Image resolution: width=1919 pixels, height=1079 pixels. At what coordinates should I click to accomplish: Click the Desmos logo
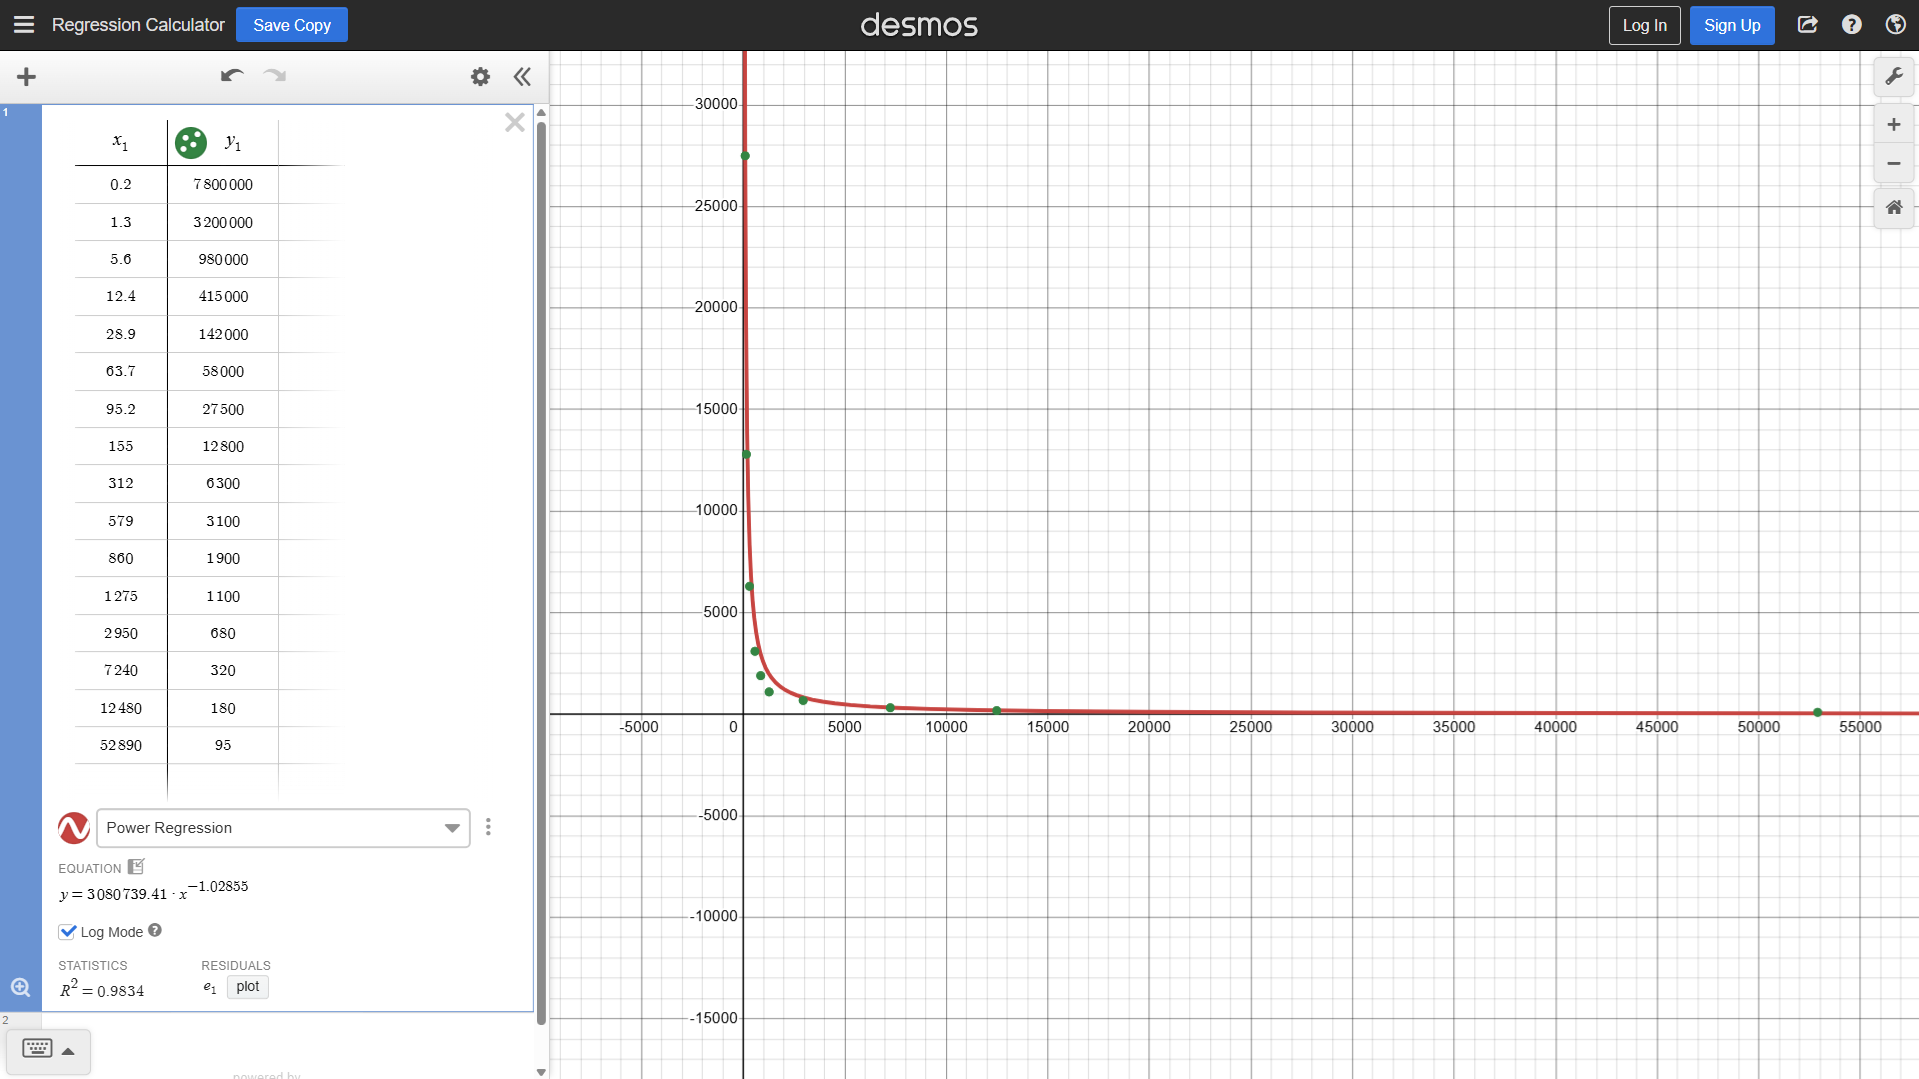coord(919,25)
